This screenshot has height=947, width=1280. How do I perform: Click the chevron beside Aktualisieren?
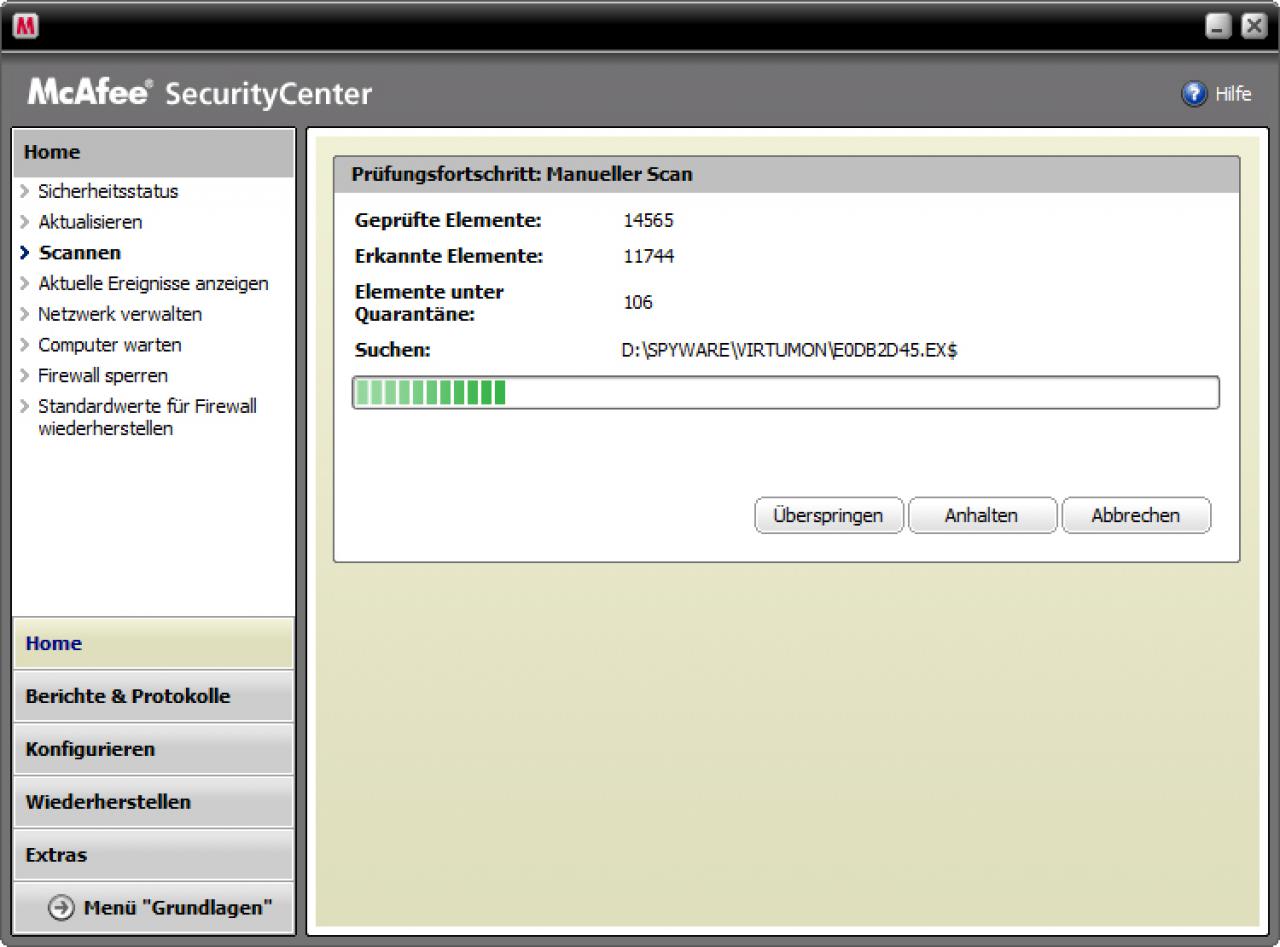pos(25,222)
